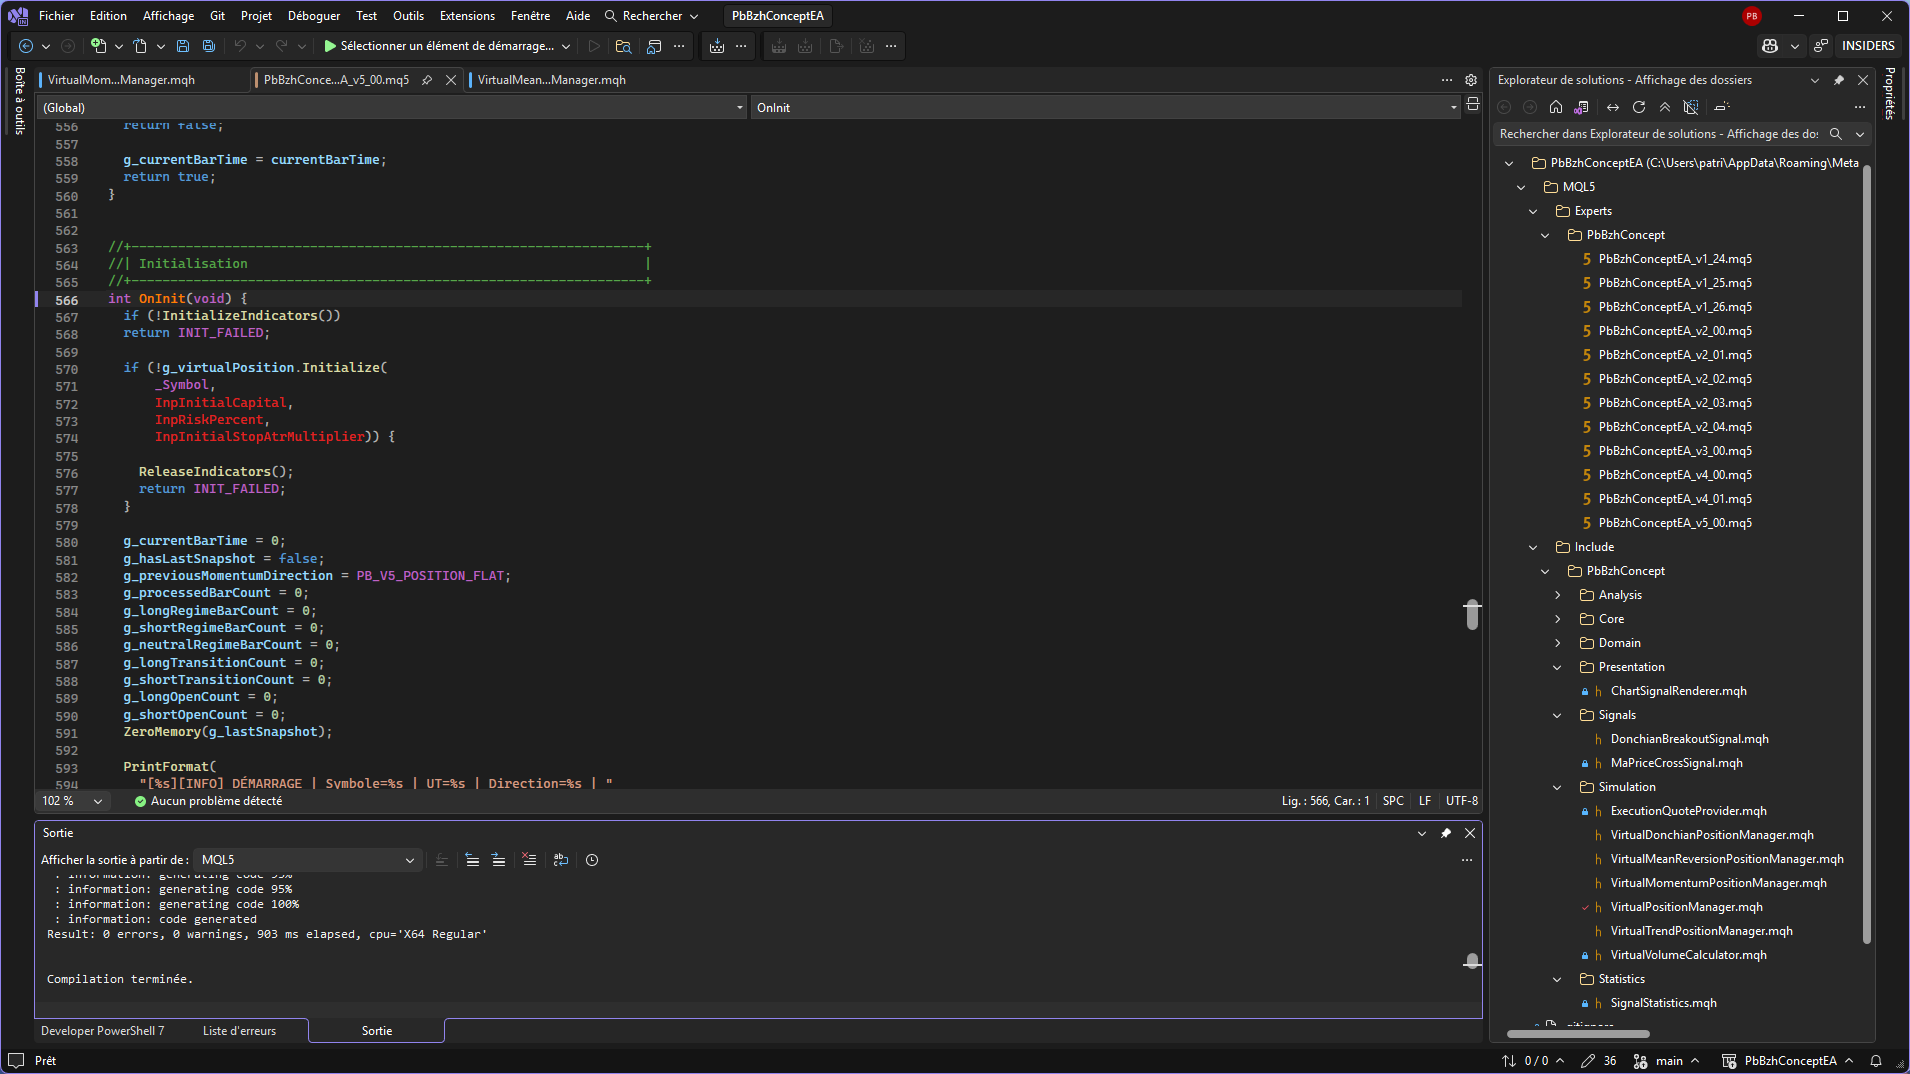Click the split editor icon right of OnInit
The width and height of the screenshot is (1910, 1074).
pyautogui.click(x=1472, y=104)
